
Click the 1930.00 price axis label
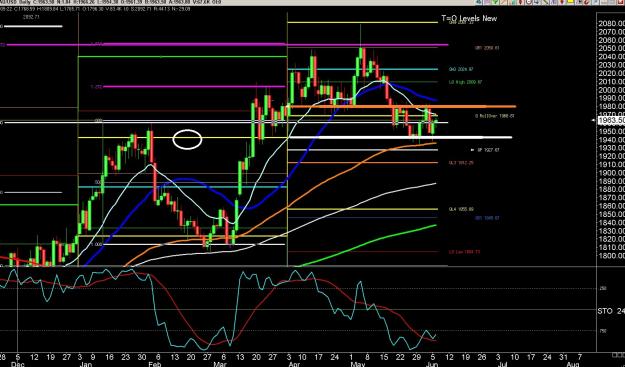pyautogui.click(x=611, y=148)
